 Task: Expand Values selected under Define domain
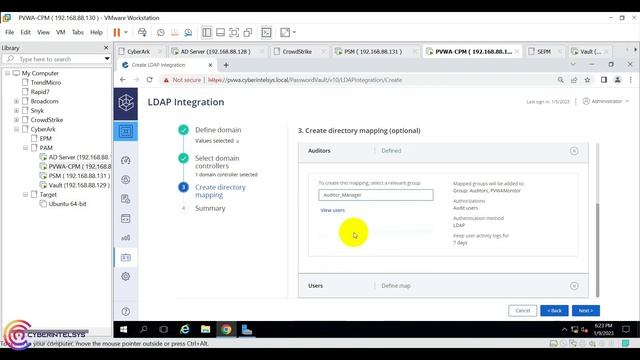coord(217,141)
